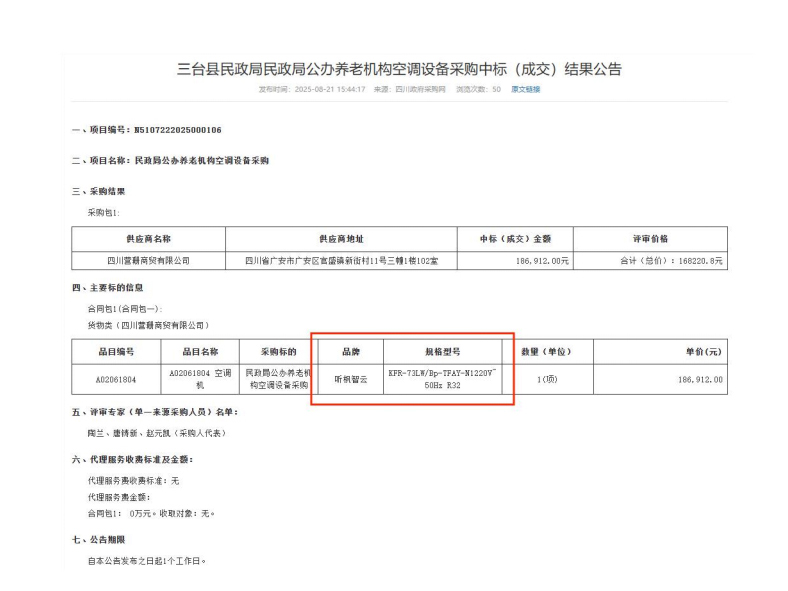Click the 合同包1: 0万元 line

151,514
